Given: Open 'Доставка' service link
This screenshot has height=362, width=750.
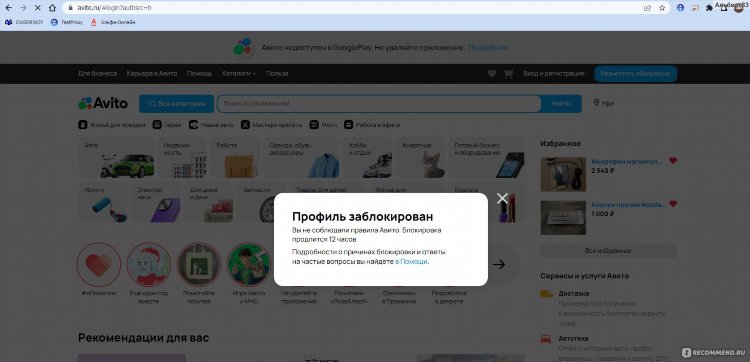Looking at the screenshot, I should click(x=574, y=293).
